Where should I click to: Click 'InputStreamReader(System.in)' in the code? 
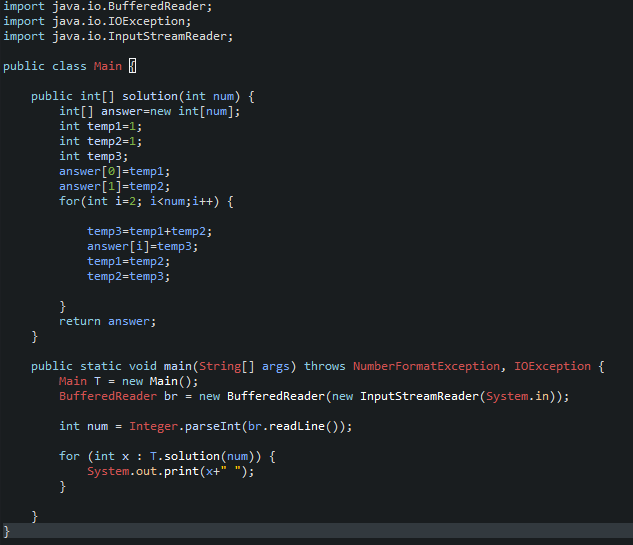click(x=458, y=396)
